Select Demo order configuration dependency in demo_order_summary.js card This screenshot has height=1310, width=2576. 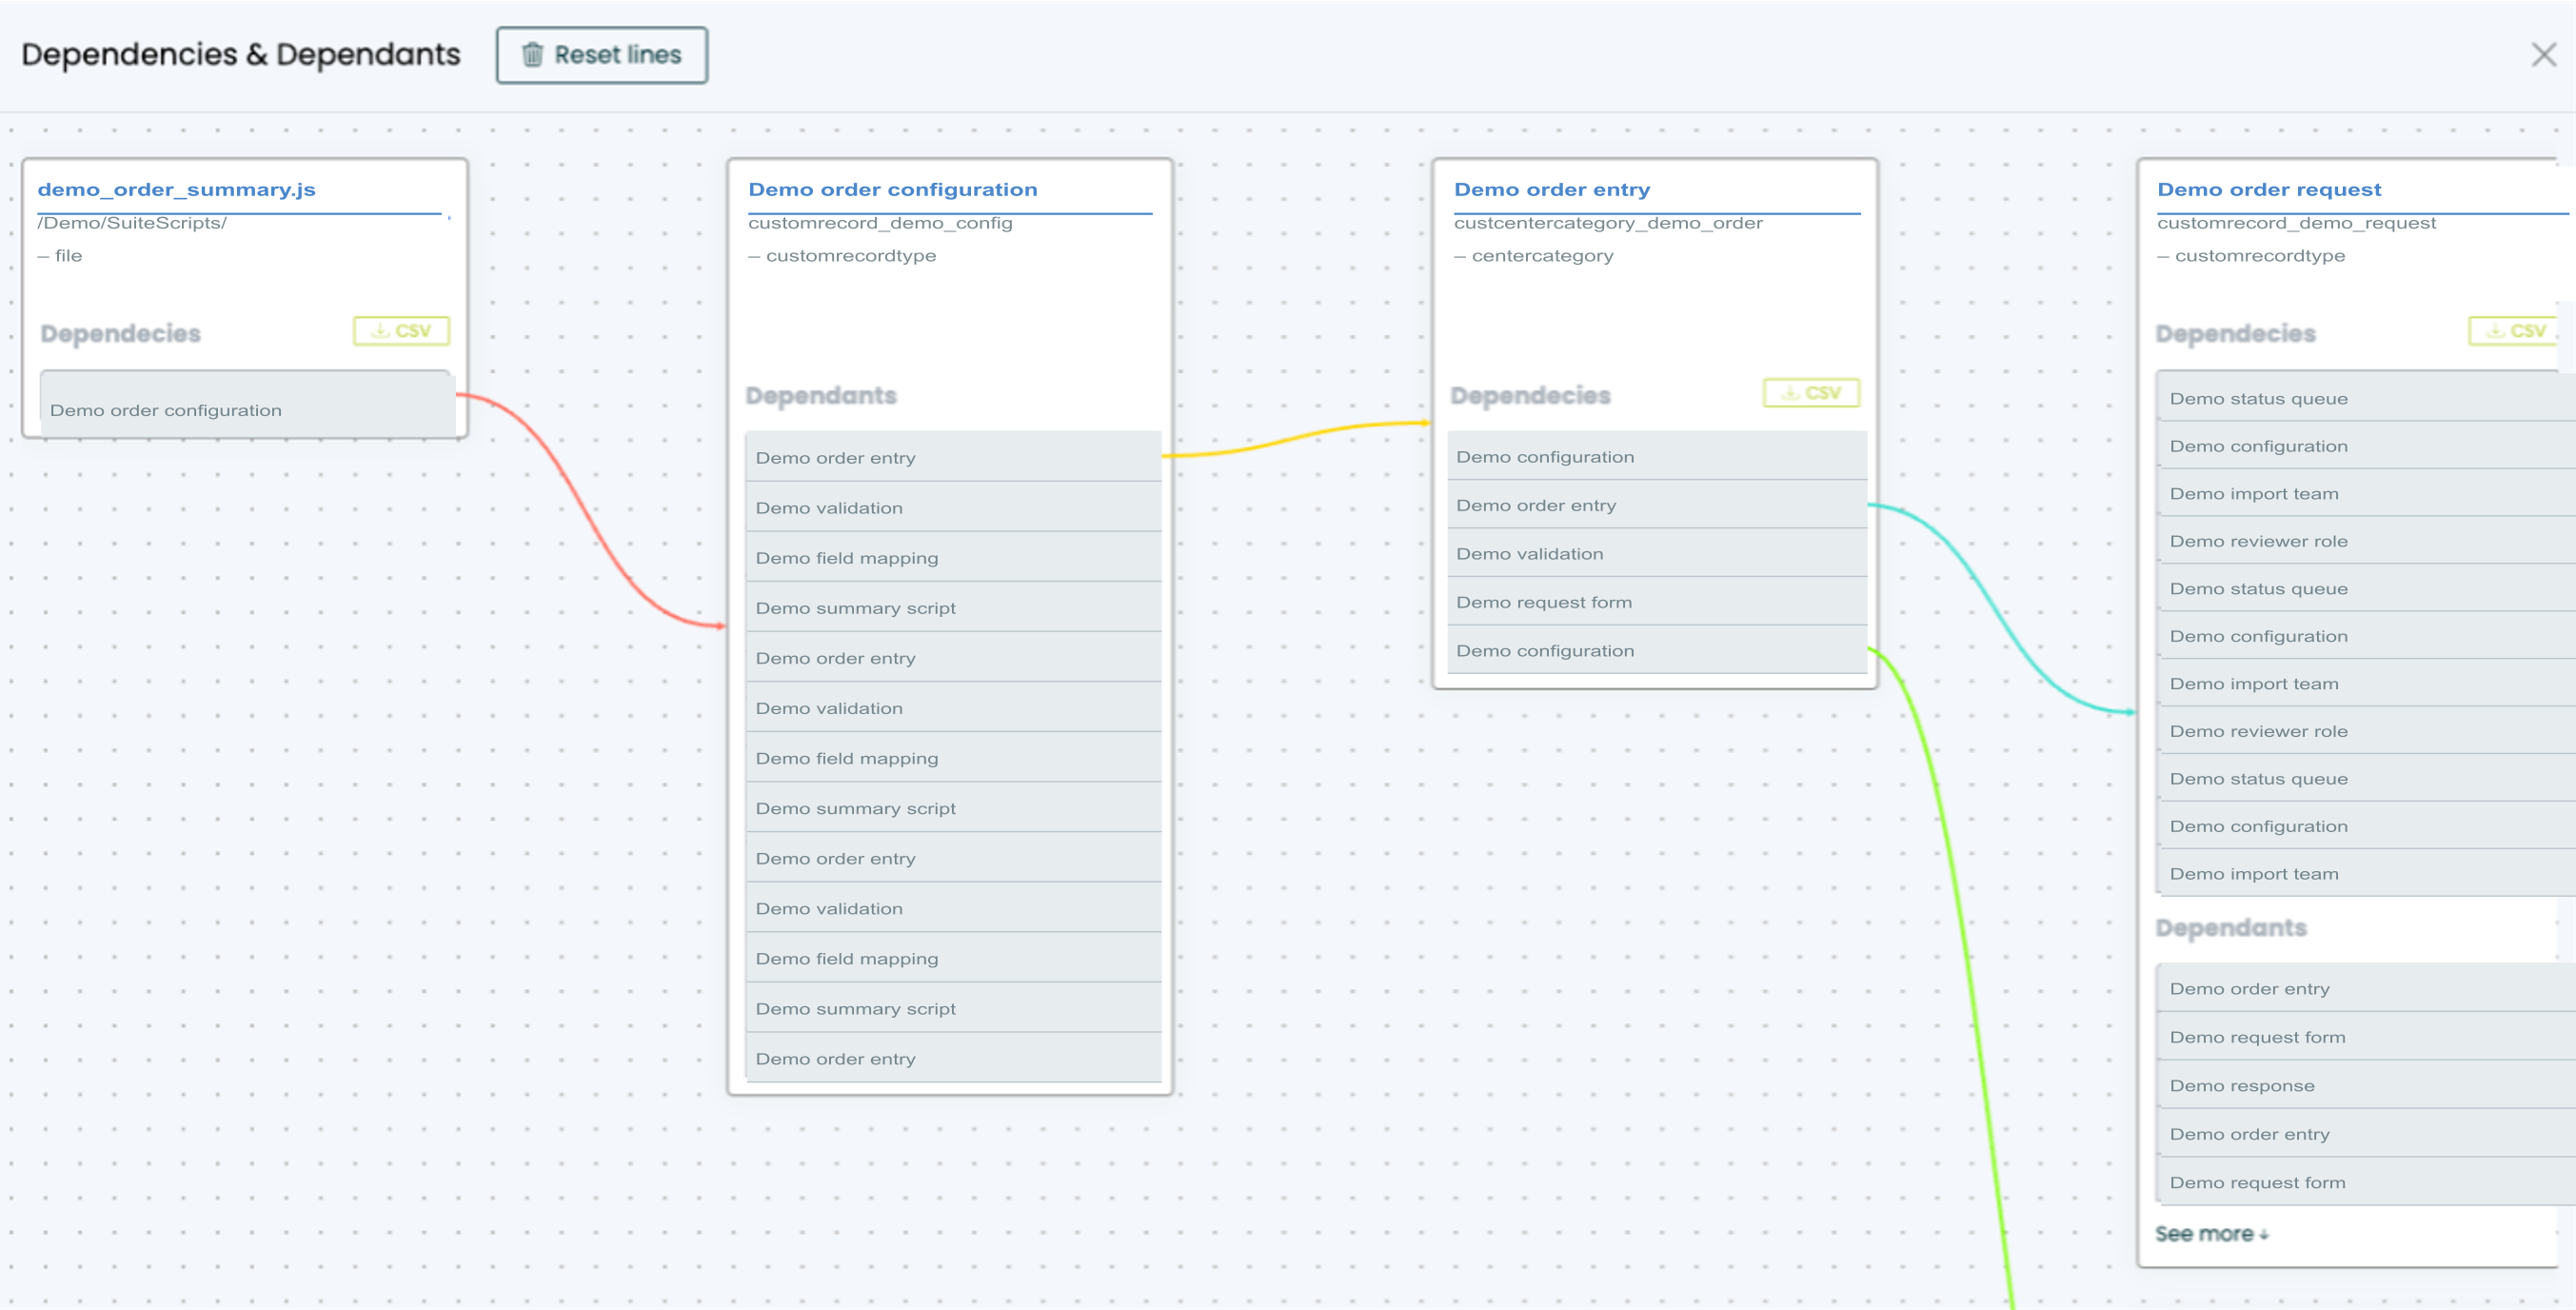click(247, 405)
